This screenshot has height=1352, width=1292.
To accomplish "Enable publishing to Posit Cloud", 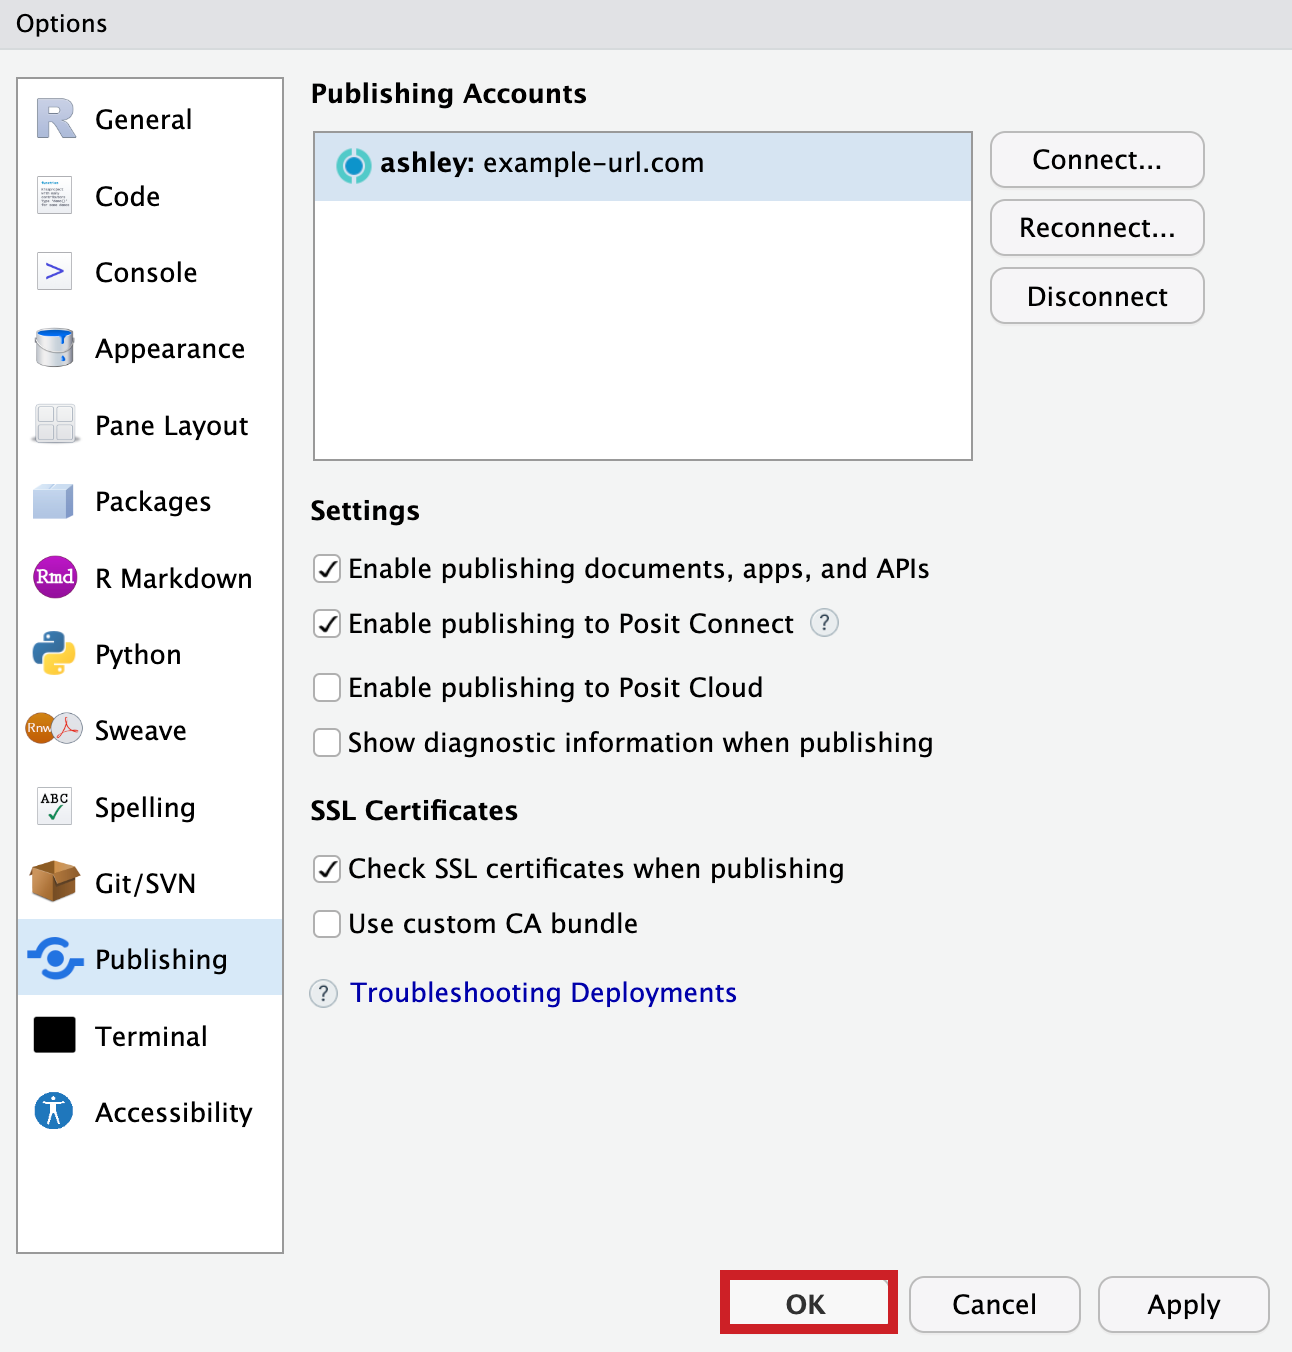I will click(327, 688).
